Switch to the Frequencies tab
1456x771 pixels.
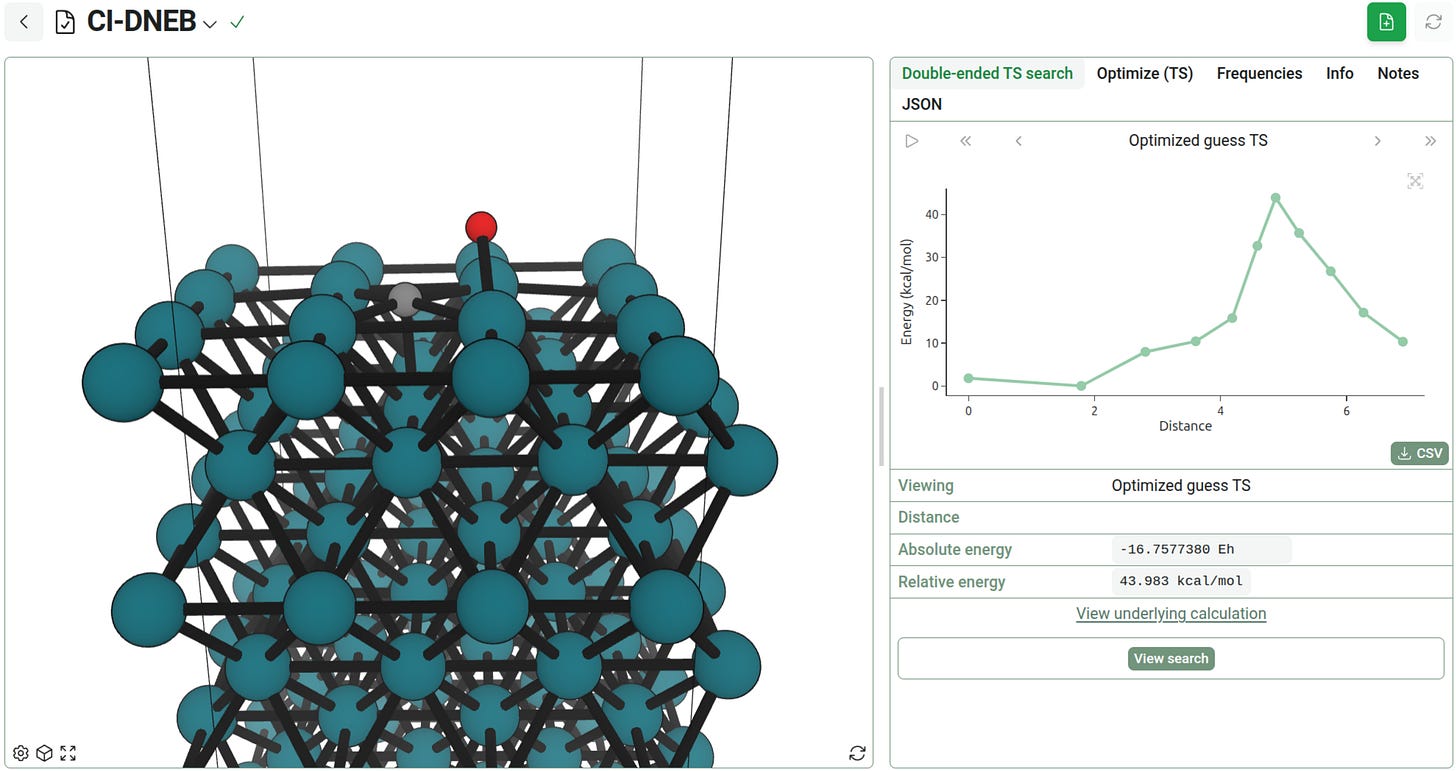[x=1259, y=73]
